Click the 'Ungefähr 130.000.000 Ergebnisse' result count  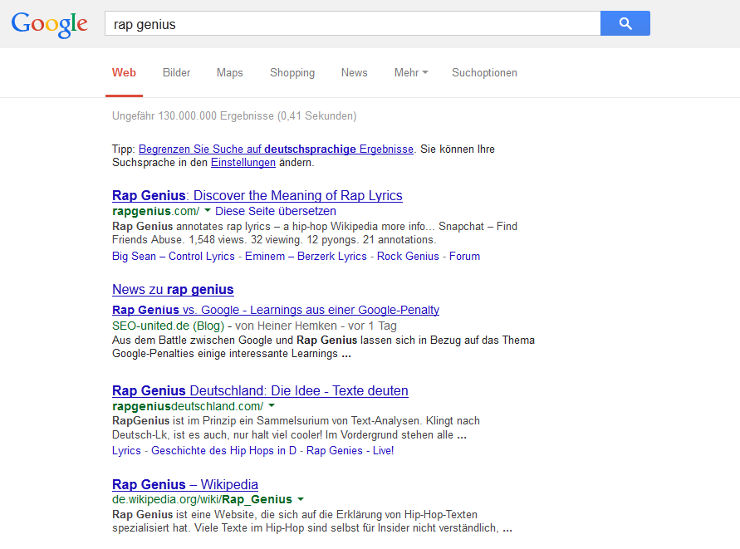(x=234, y=116)
